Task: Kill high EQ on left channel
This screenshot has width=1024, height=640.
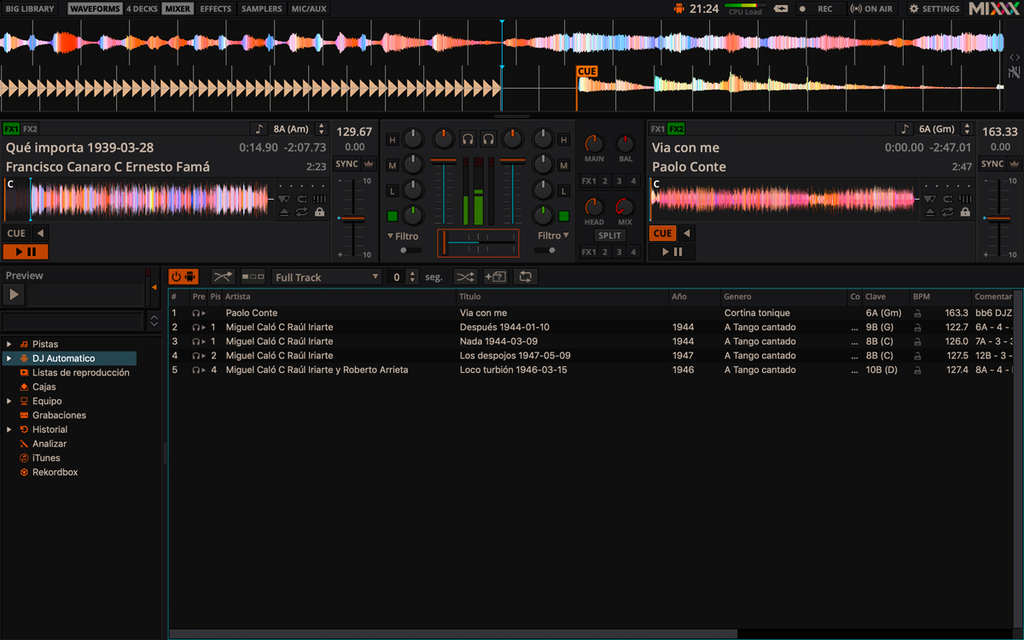Action: pyautogui.click(x=392, y=140)
